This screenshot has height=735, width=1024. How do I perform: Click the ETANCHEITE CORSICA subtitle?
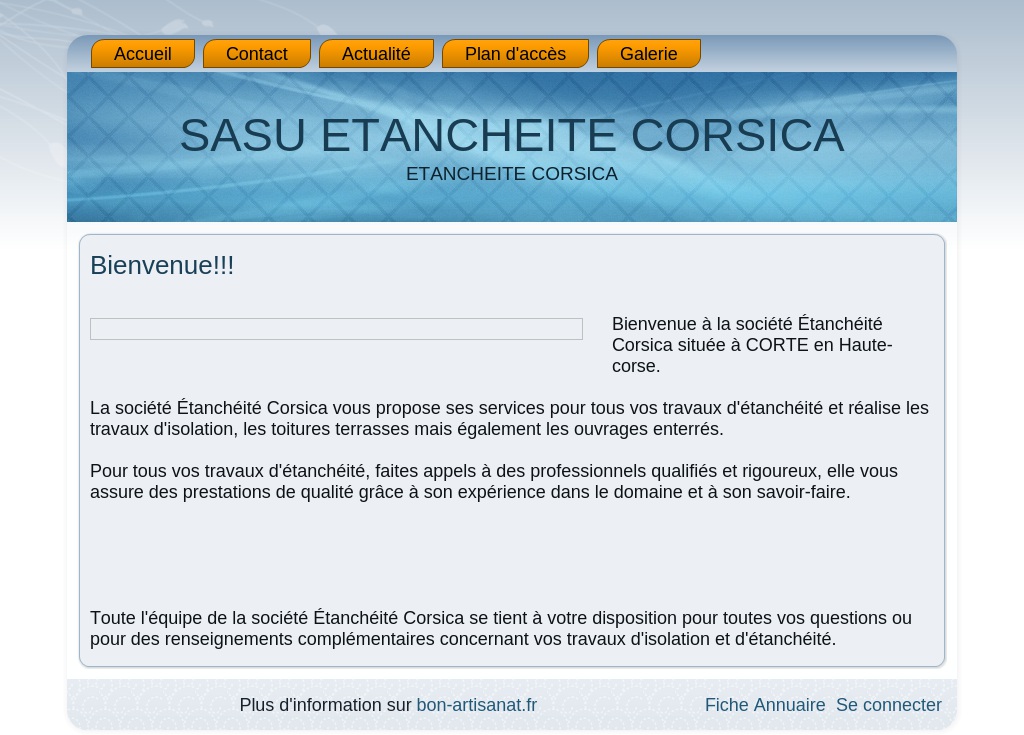[x=512, y=174]
